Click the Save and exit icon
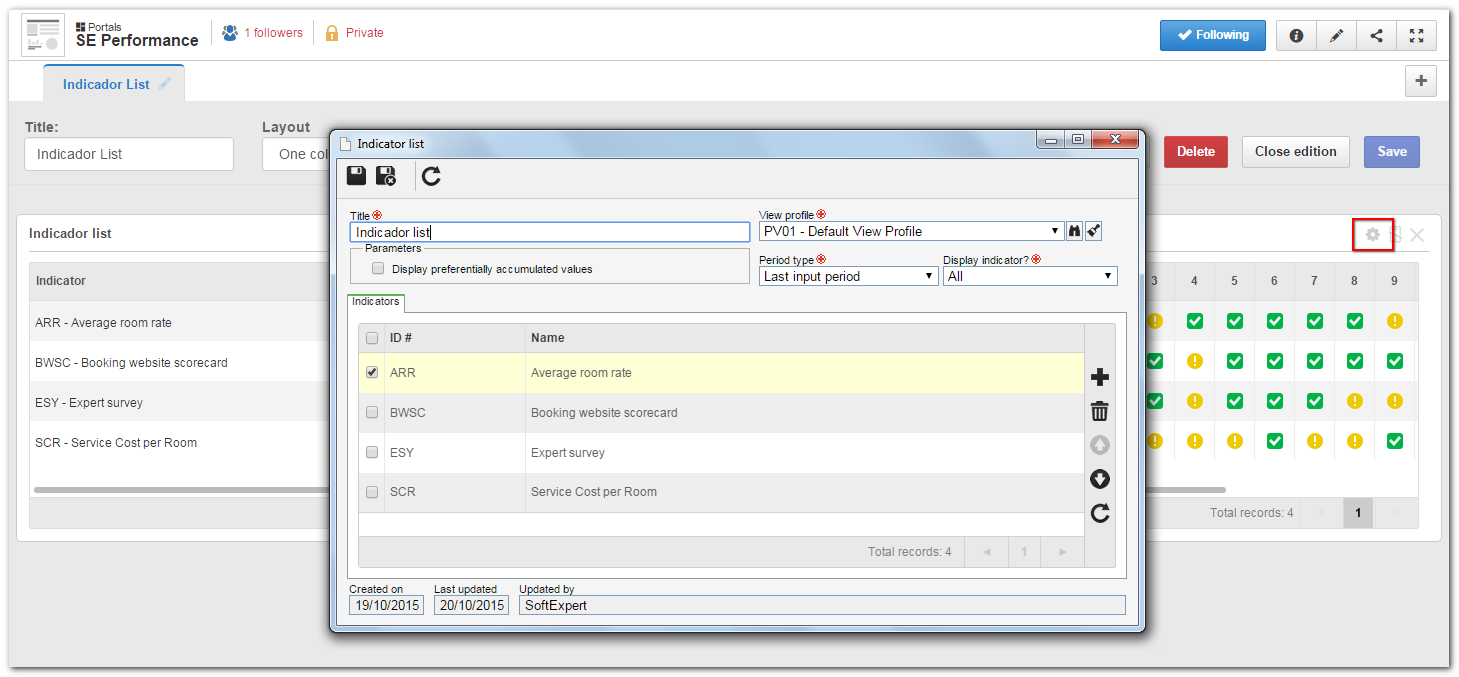Viewport: 1459px width, 677px height. pyautogui.click(x=386, y=176)
